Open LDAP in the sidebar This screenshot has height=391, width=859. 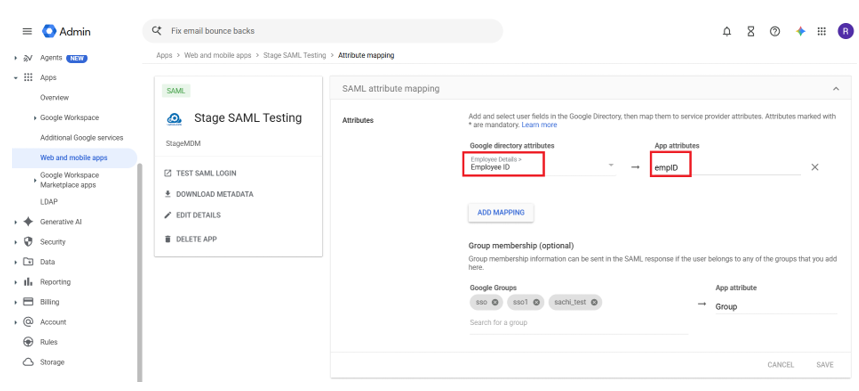click(49, 202)
